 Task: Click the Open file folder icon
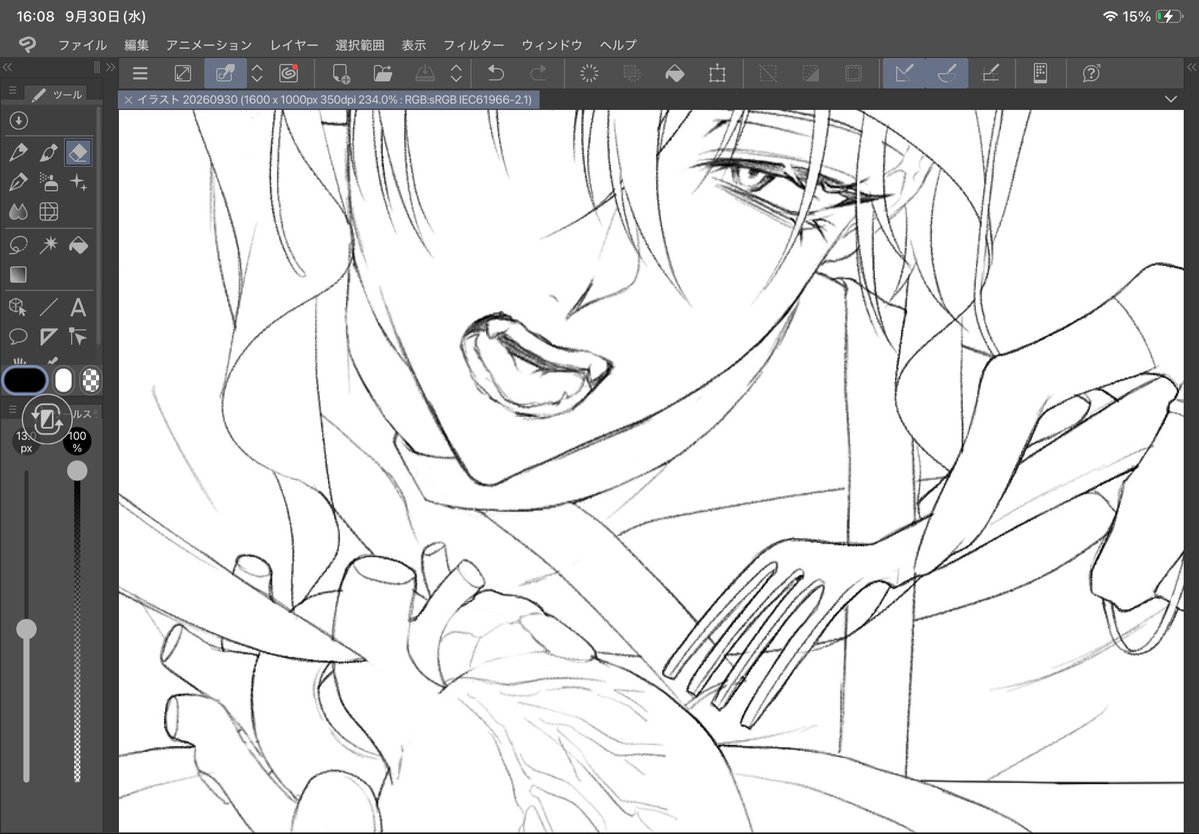[x=382, y=73]
